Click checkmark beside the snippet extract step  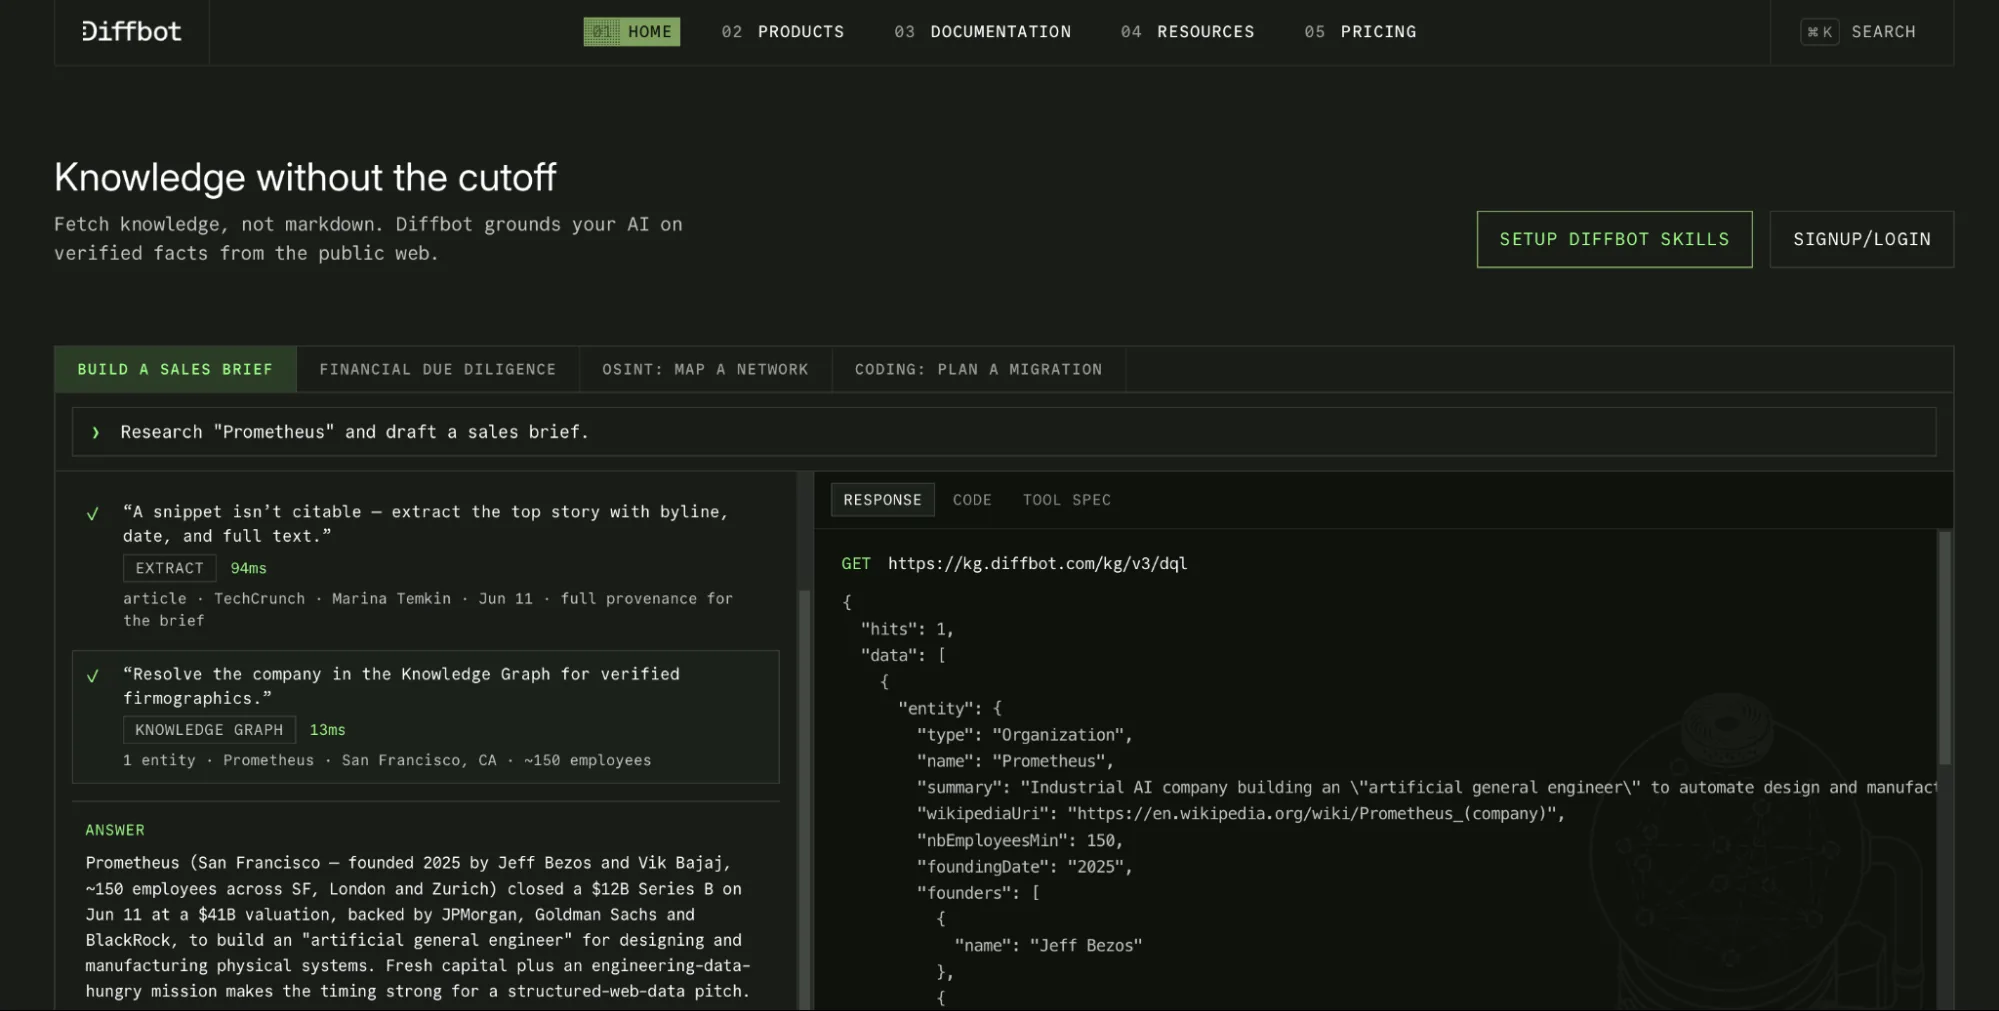(93, 514)
